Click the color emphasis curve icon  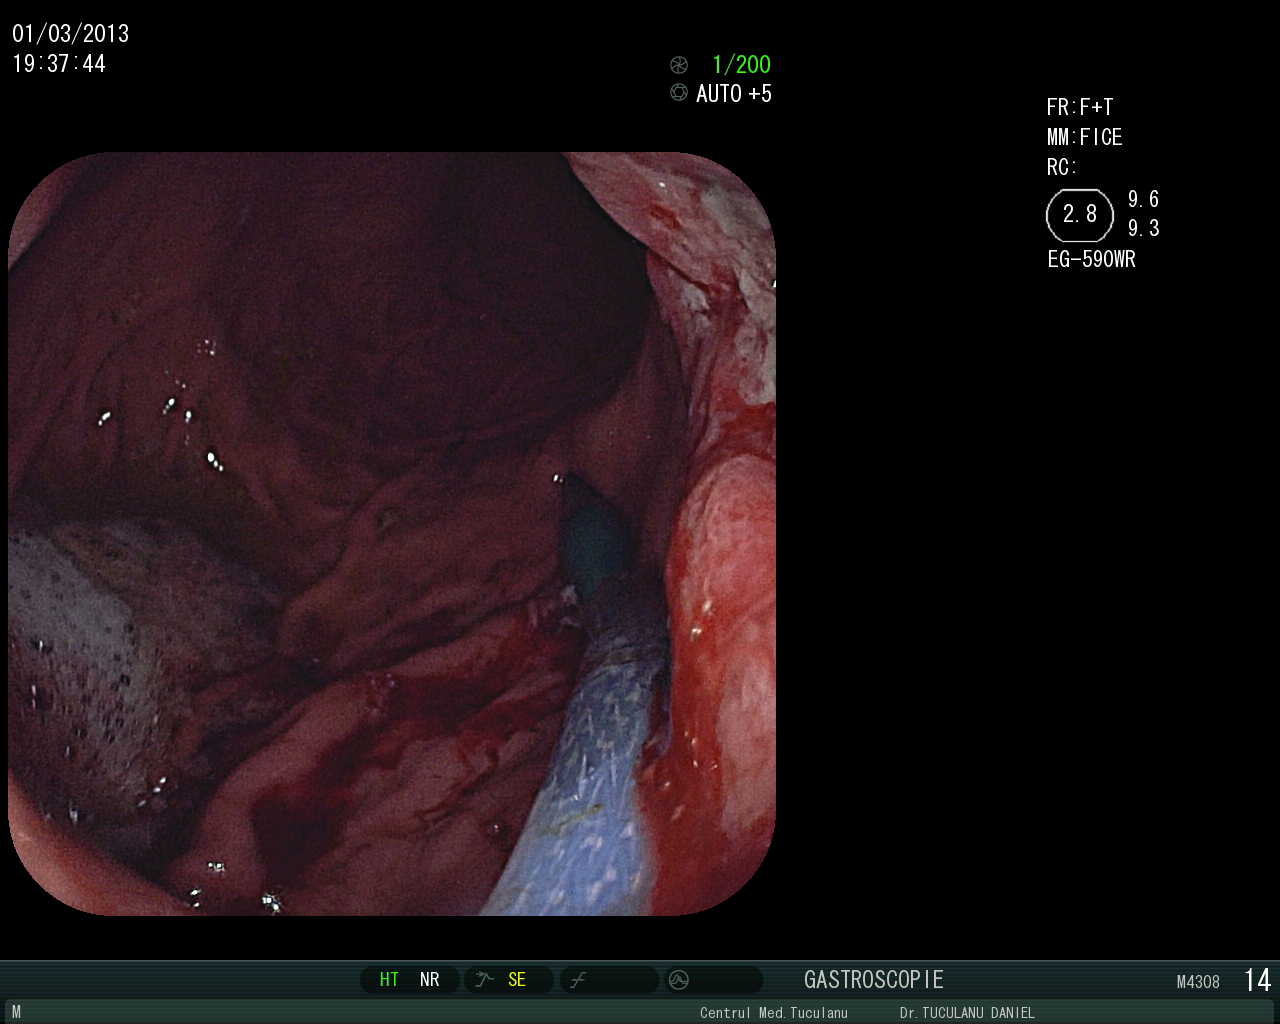(578, 980)
